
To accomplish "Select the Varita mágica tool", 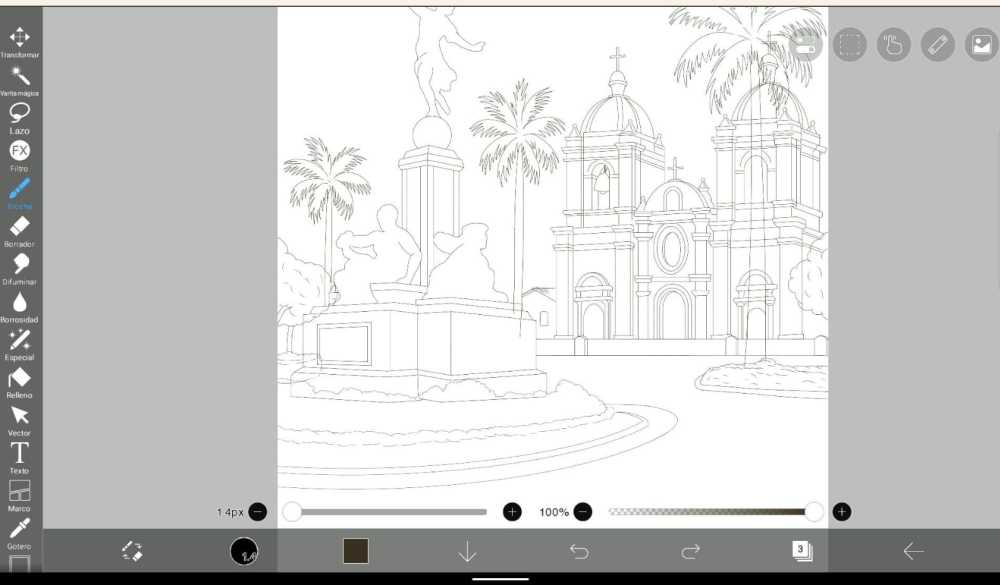I will click(20, 80).
